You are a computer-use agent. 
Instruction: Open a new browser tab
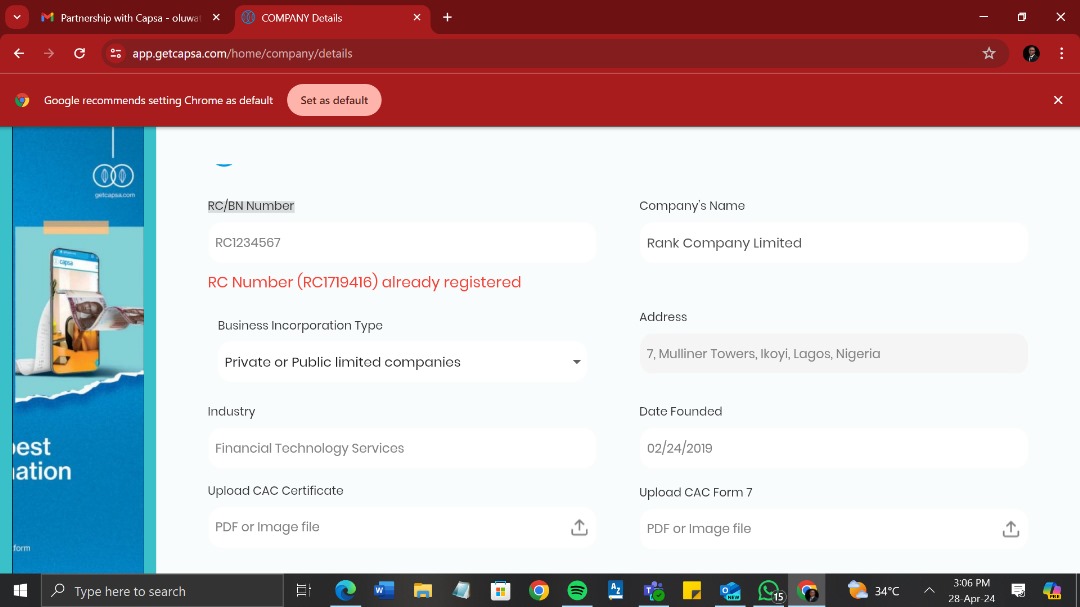448,17
